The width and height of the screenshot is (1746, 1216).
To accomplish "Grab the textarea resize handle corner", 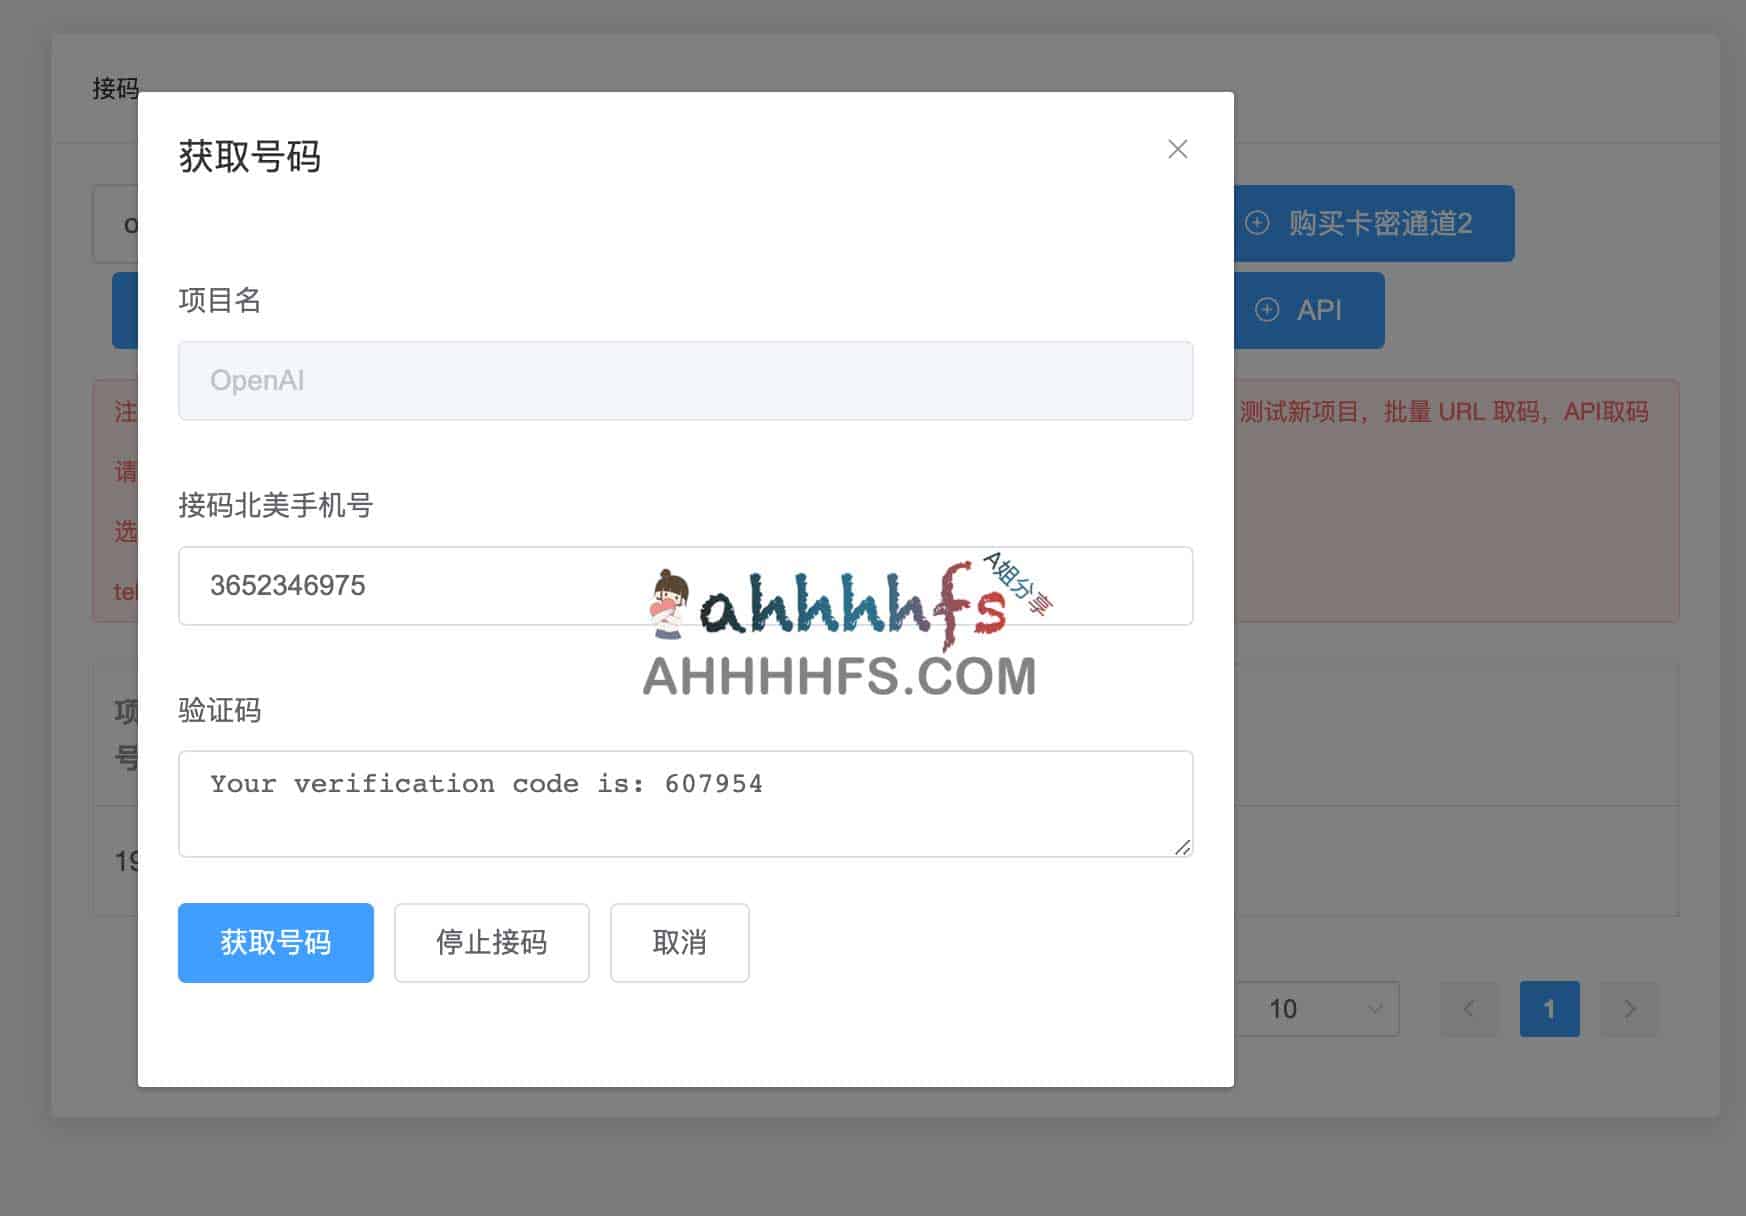I will 1182,847.
